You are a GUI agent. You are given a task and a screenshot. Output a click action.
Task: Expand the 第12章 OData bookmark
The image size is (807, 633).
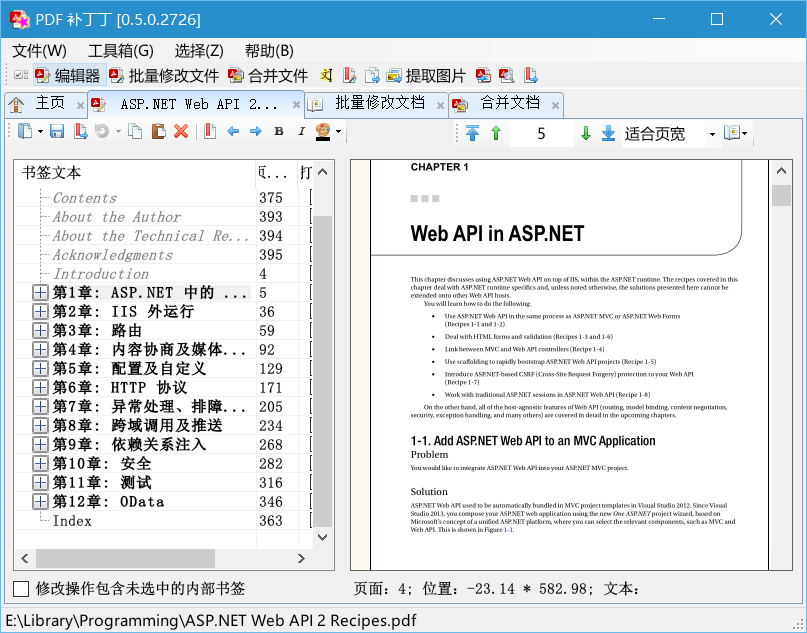pyautogui.click(x=40, y=502)
